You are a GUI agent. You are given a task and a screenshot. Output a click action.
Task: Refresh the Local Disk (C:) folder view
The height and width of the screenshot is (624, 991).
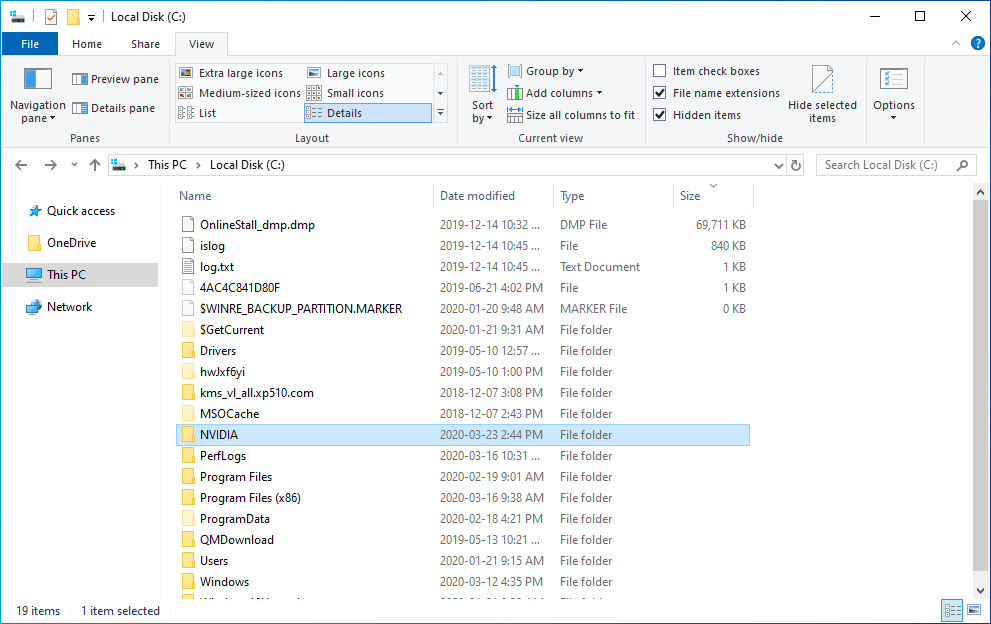click(x=796, y=165)
